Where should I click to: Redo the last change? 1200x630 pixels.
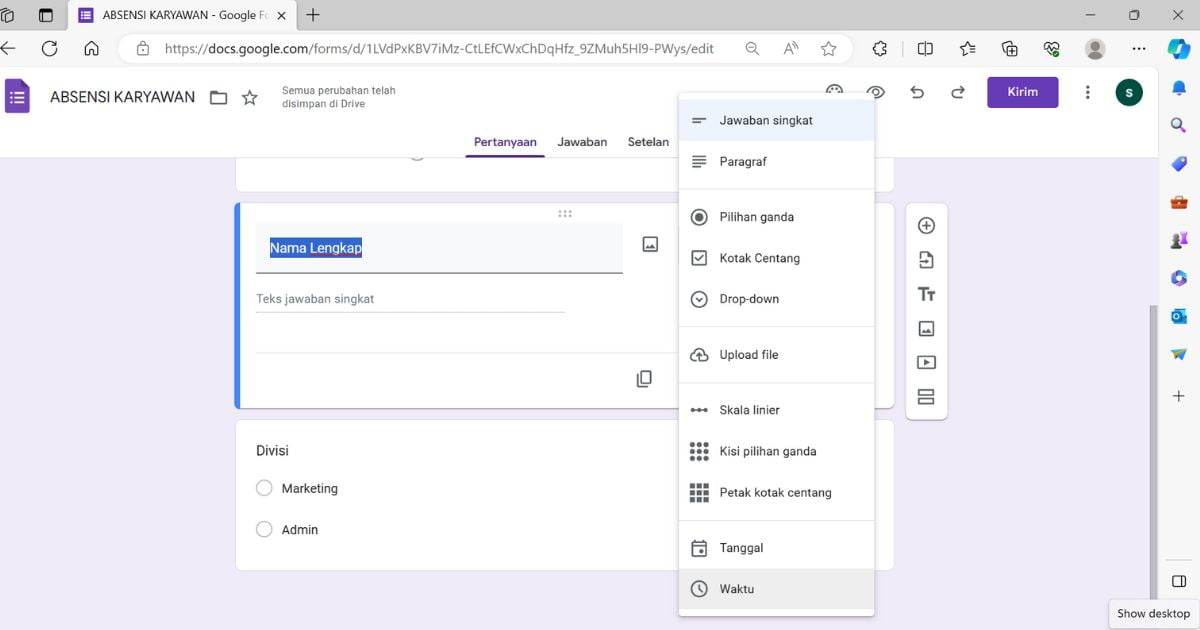(x=958, y=92)
